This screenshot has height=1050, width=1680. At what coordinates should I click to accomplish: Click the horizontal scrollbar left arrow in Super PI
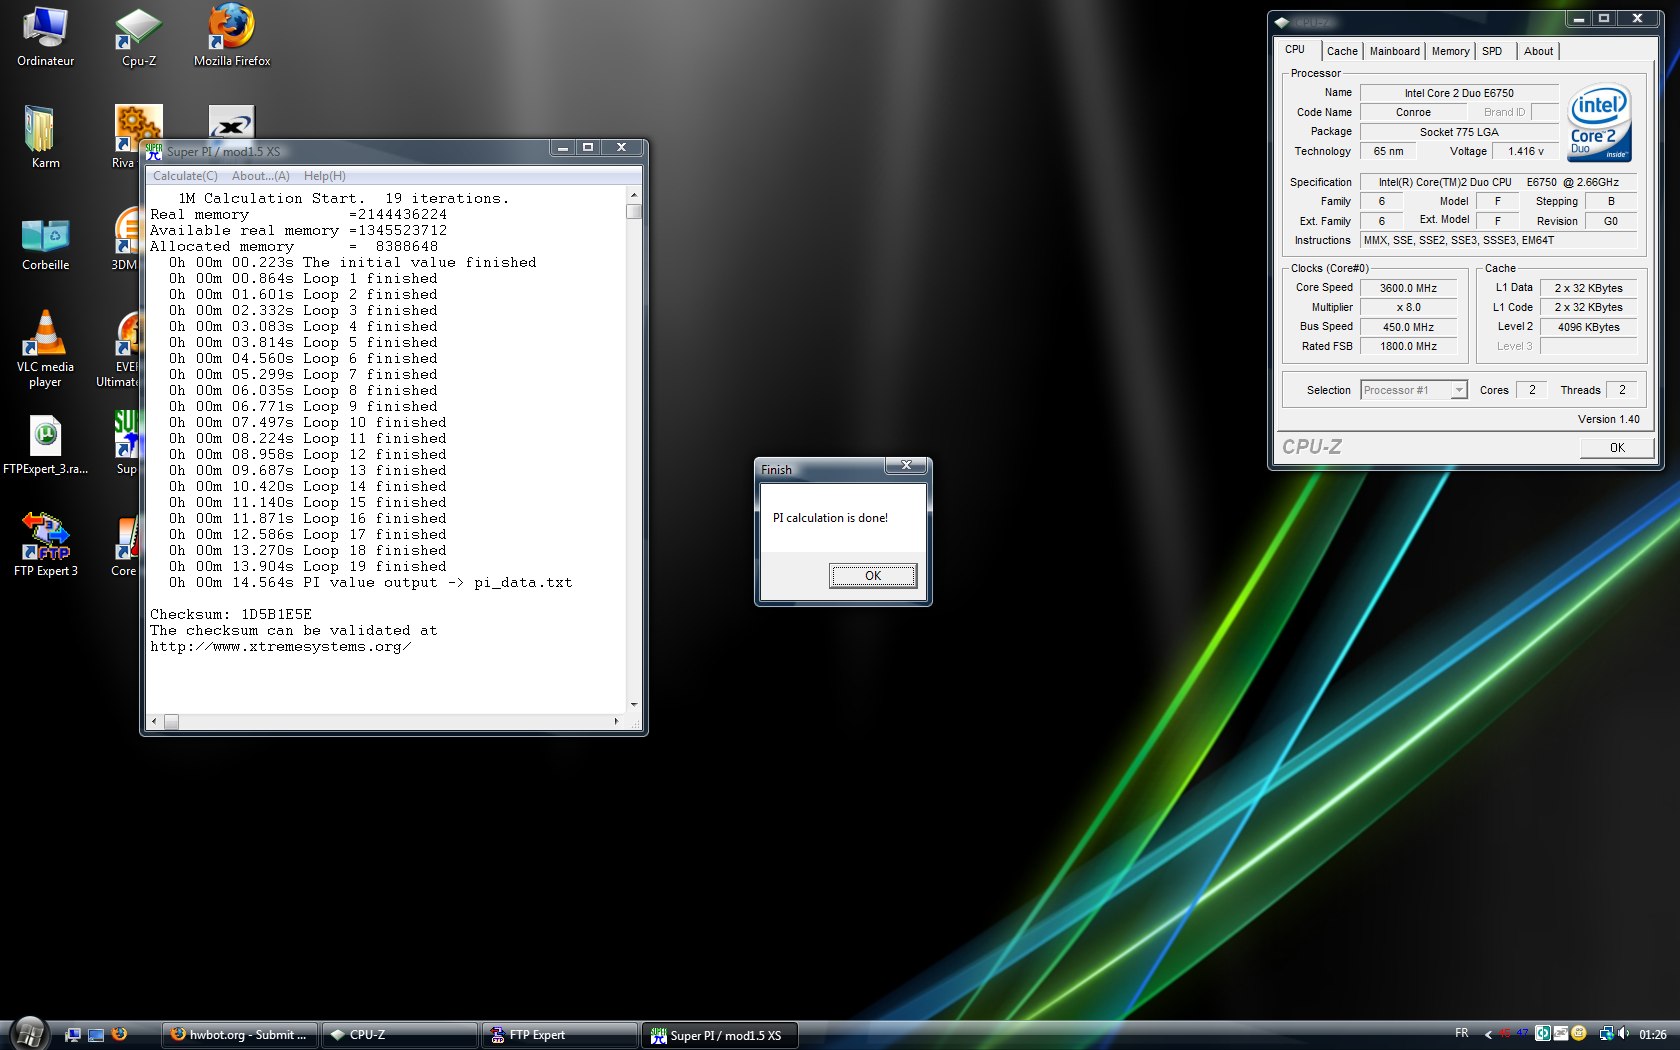point(154,721)
